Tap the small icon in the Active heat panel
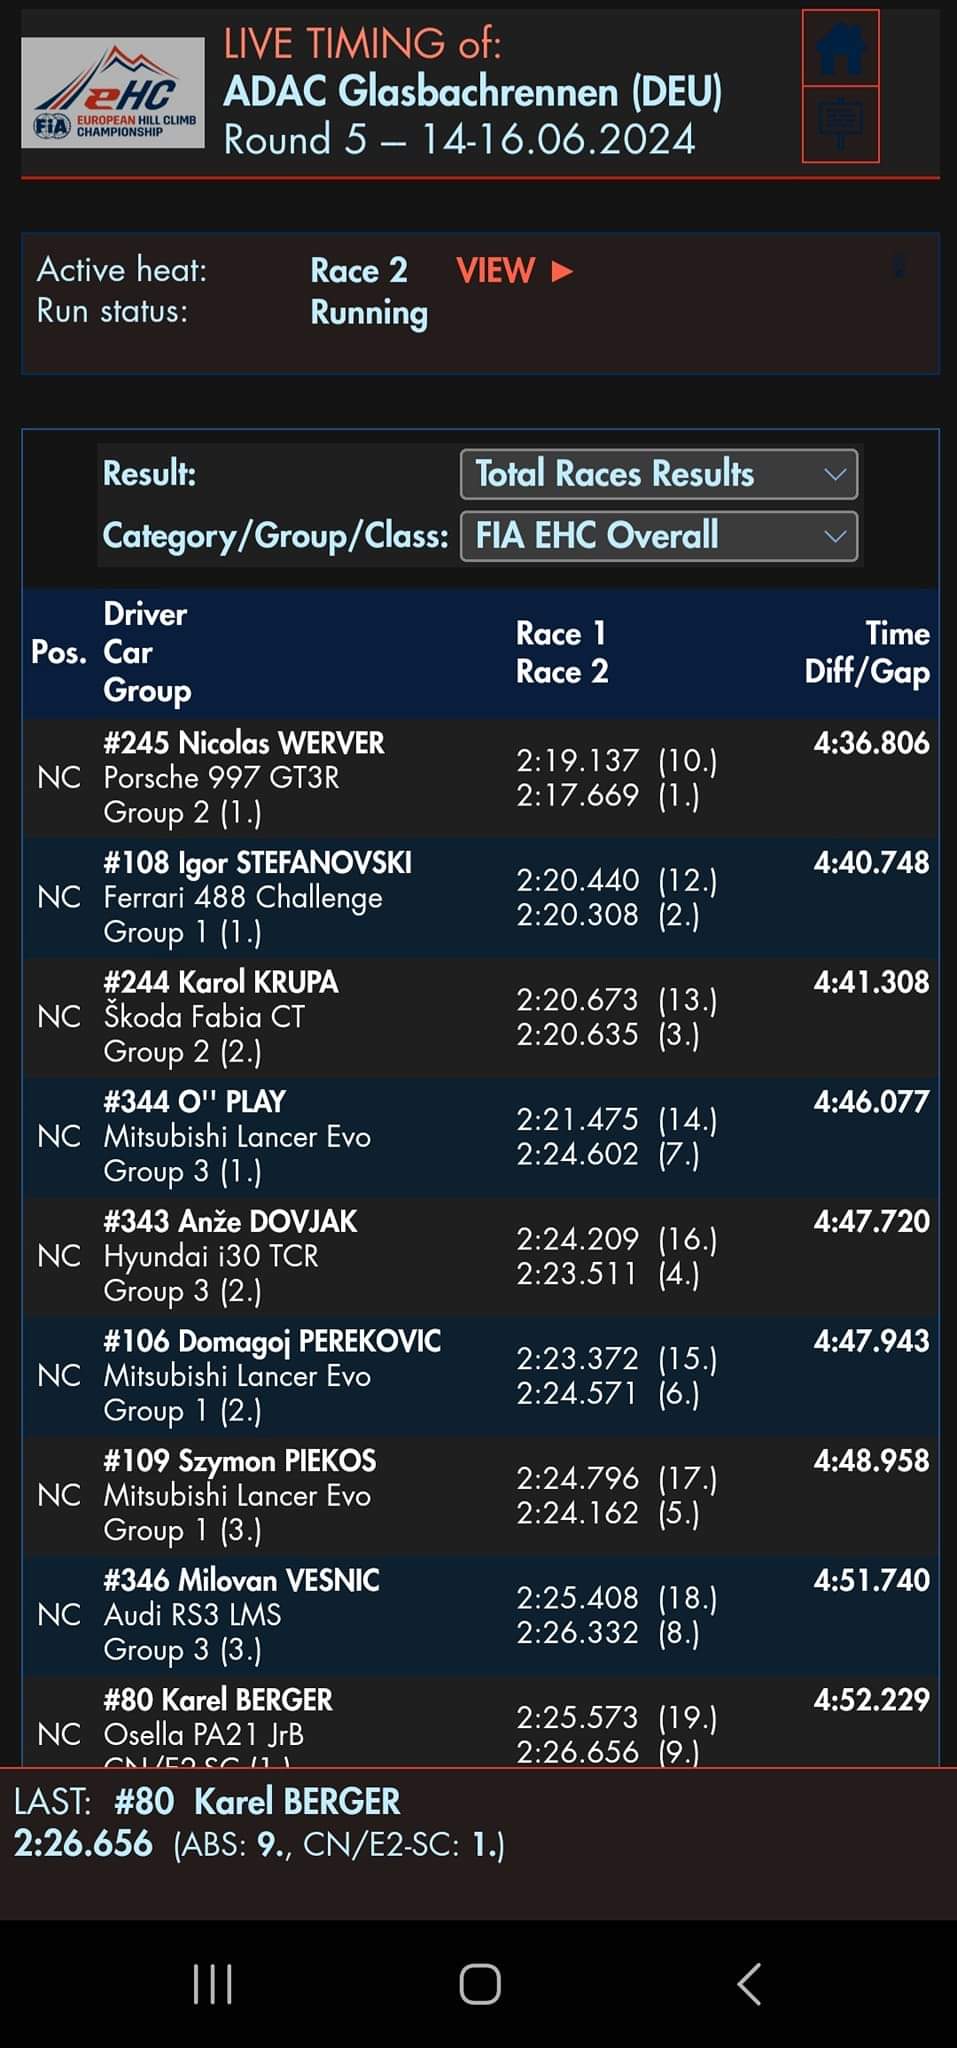This screenshot has width=957, height=2048. tap(898, 267)
